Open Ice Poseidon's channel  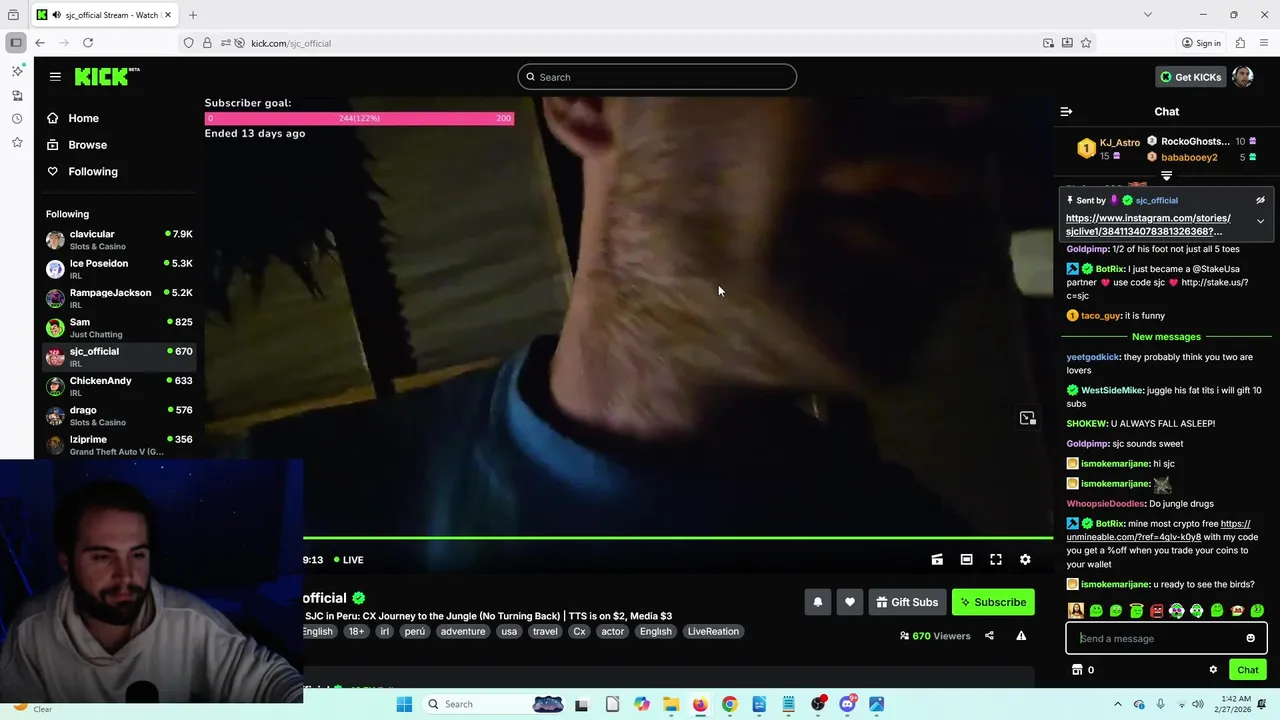(119, 269)
